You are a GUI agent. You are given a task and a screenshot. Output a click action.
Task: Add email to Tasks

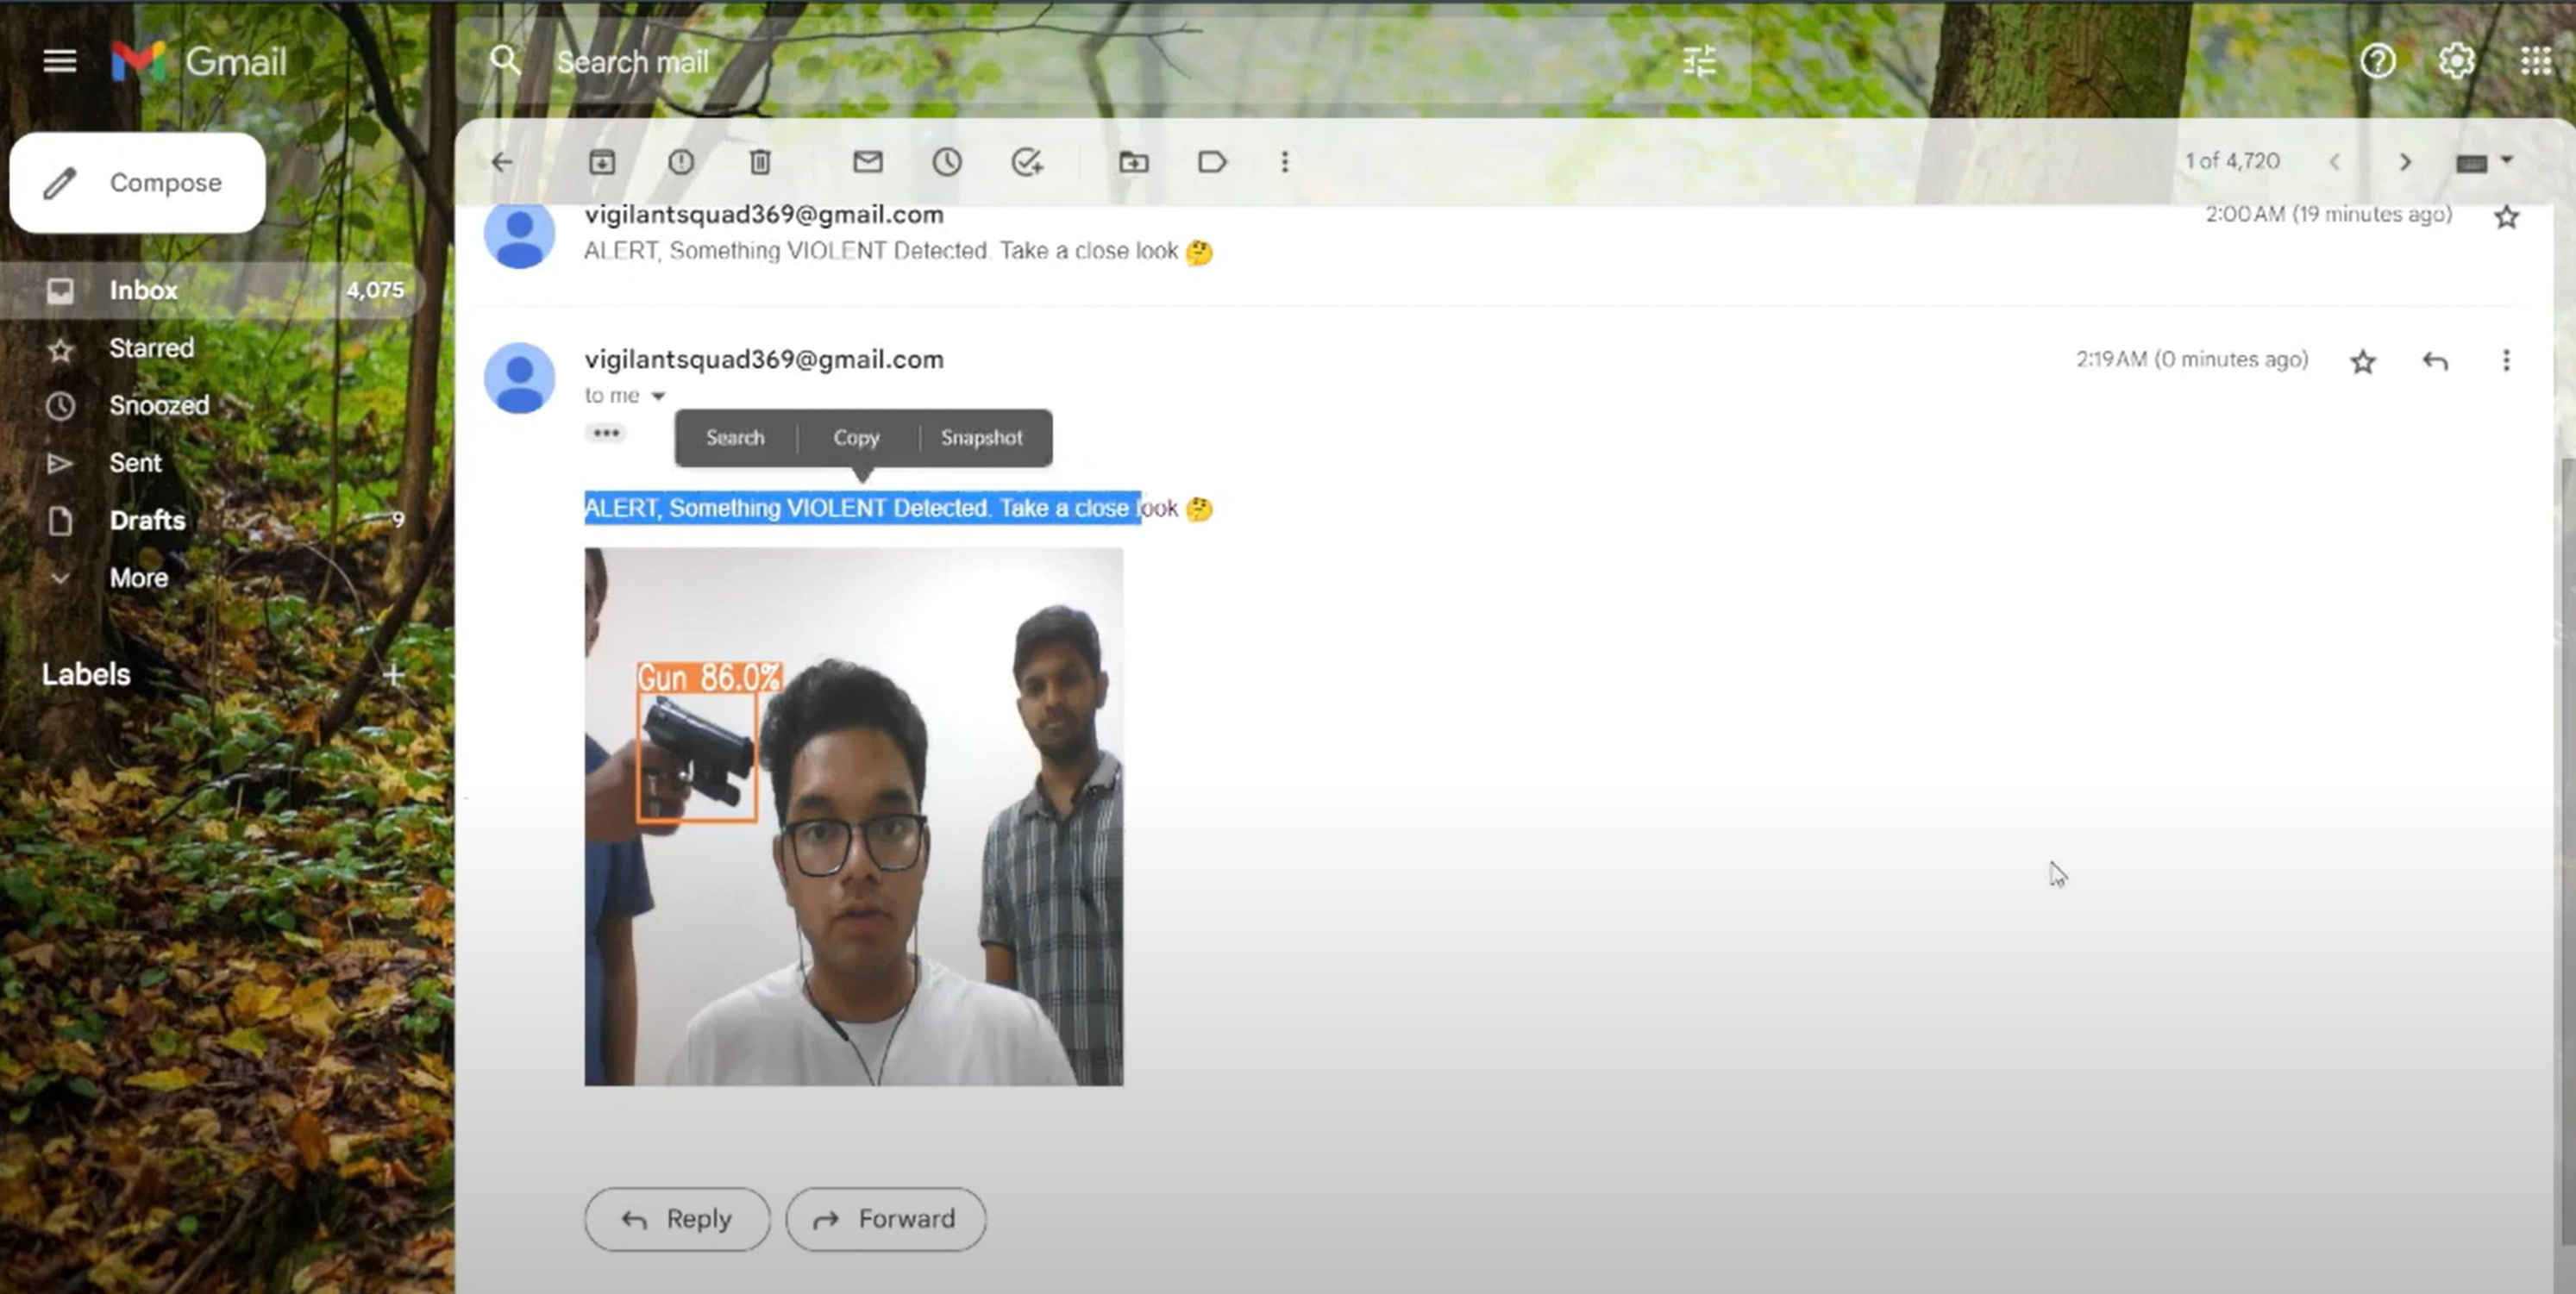(1027, 162)
